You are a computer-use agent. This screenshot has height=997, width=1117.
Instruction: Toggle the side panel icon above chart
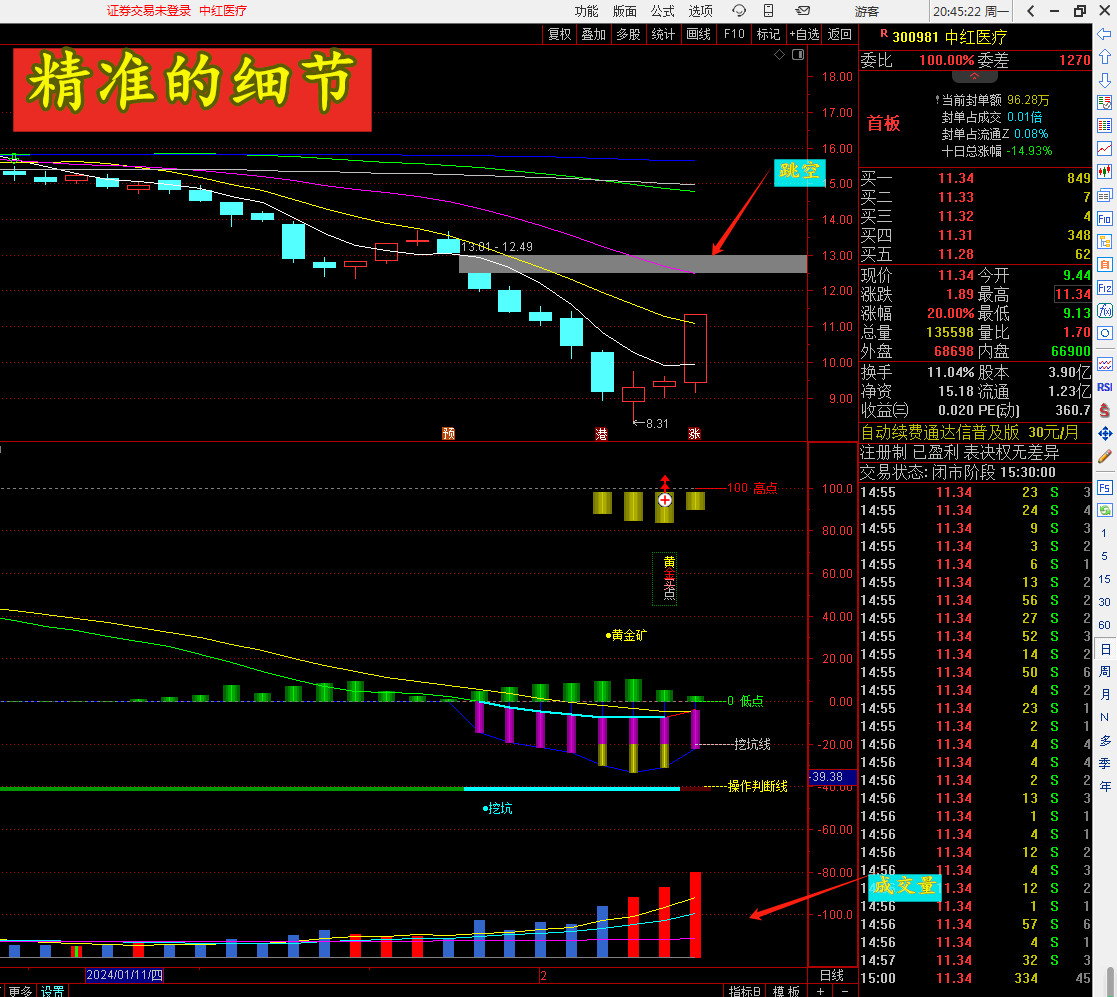pos(798,55)
